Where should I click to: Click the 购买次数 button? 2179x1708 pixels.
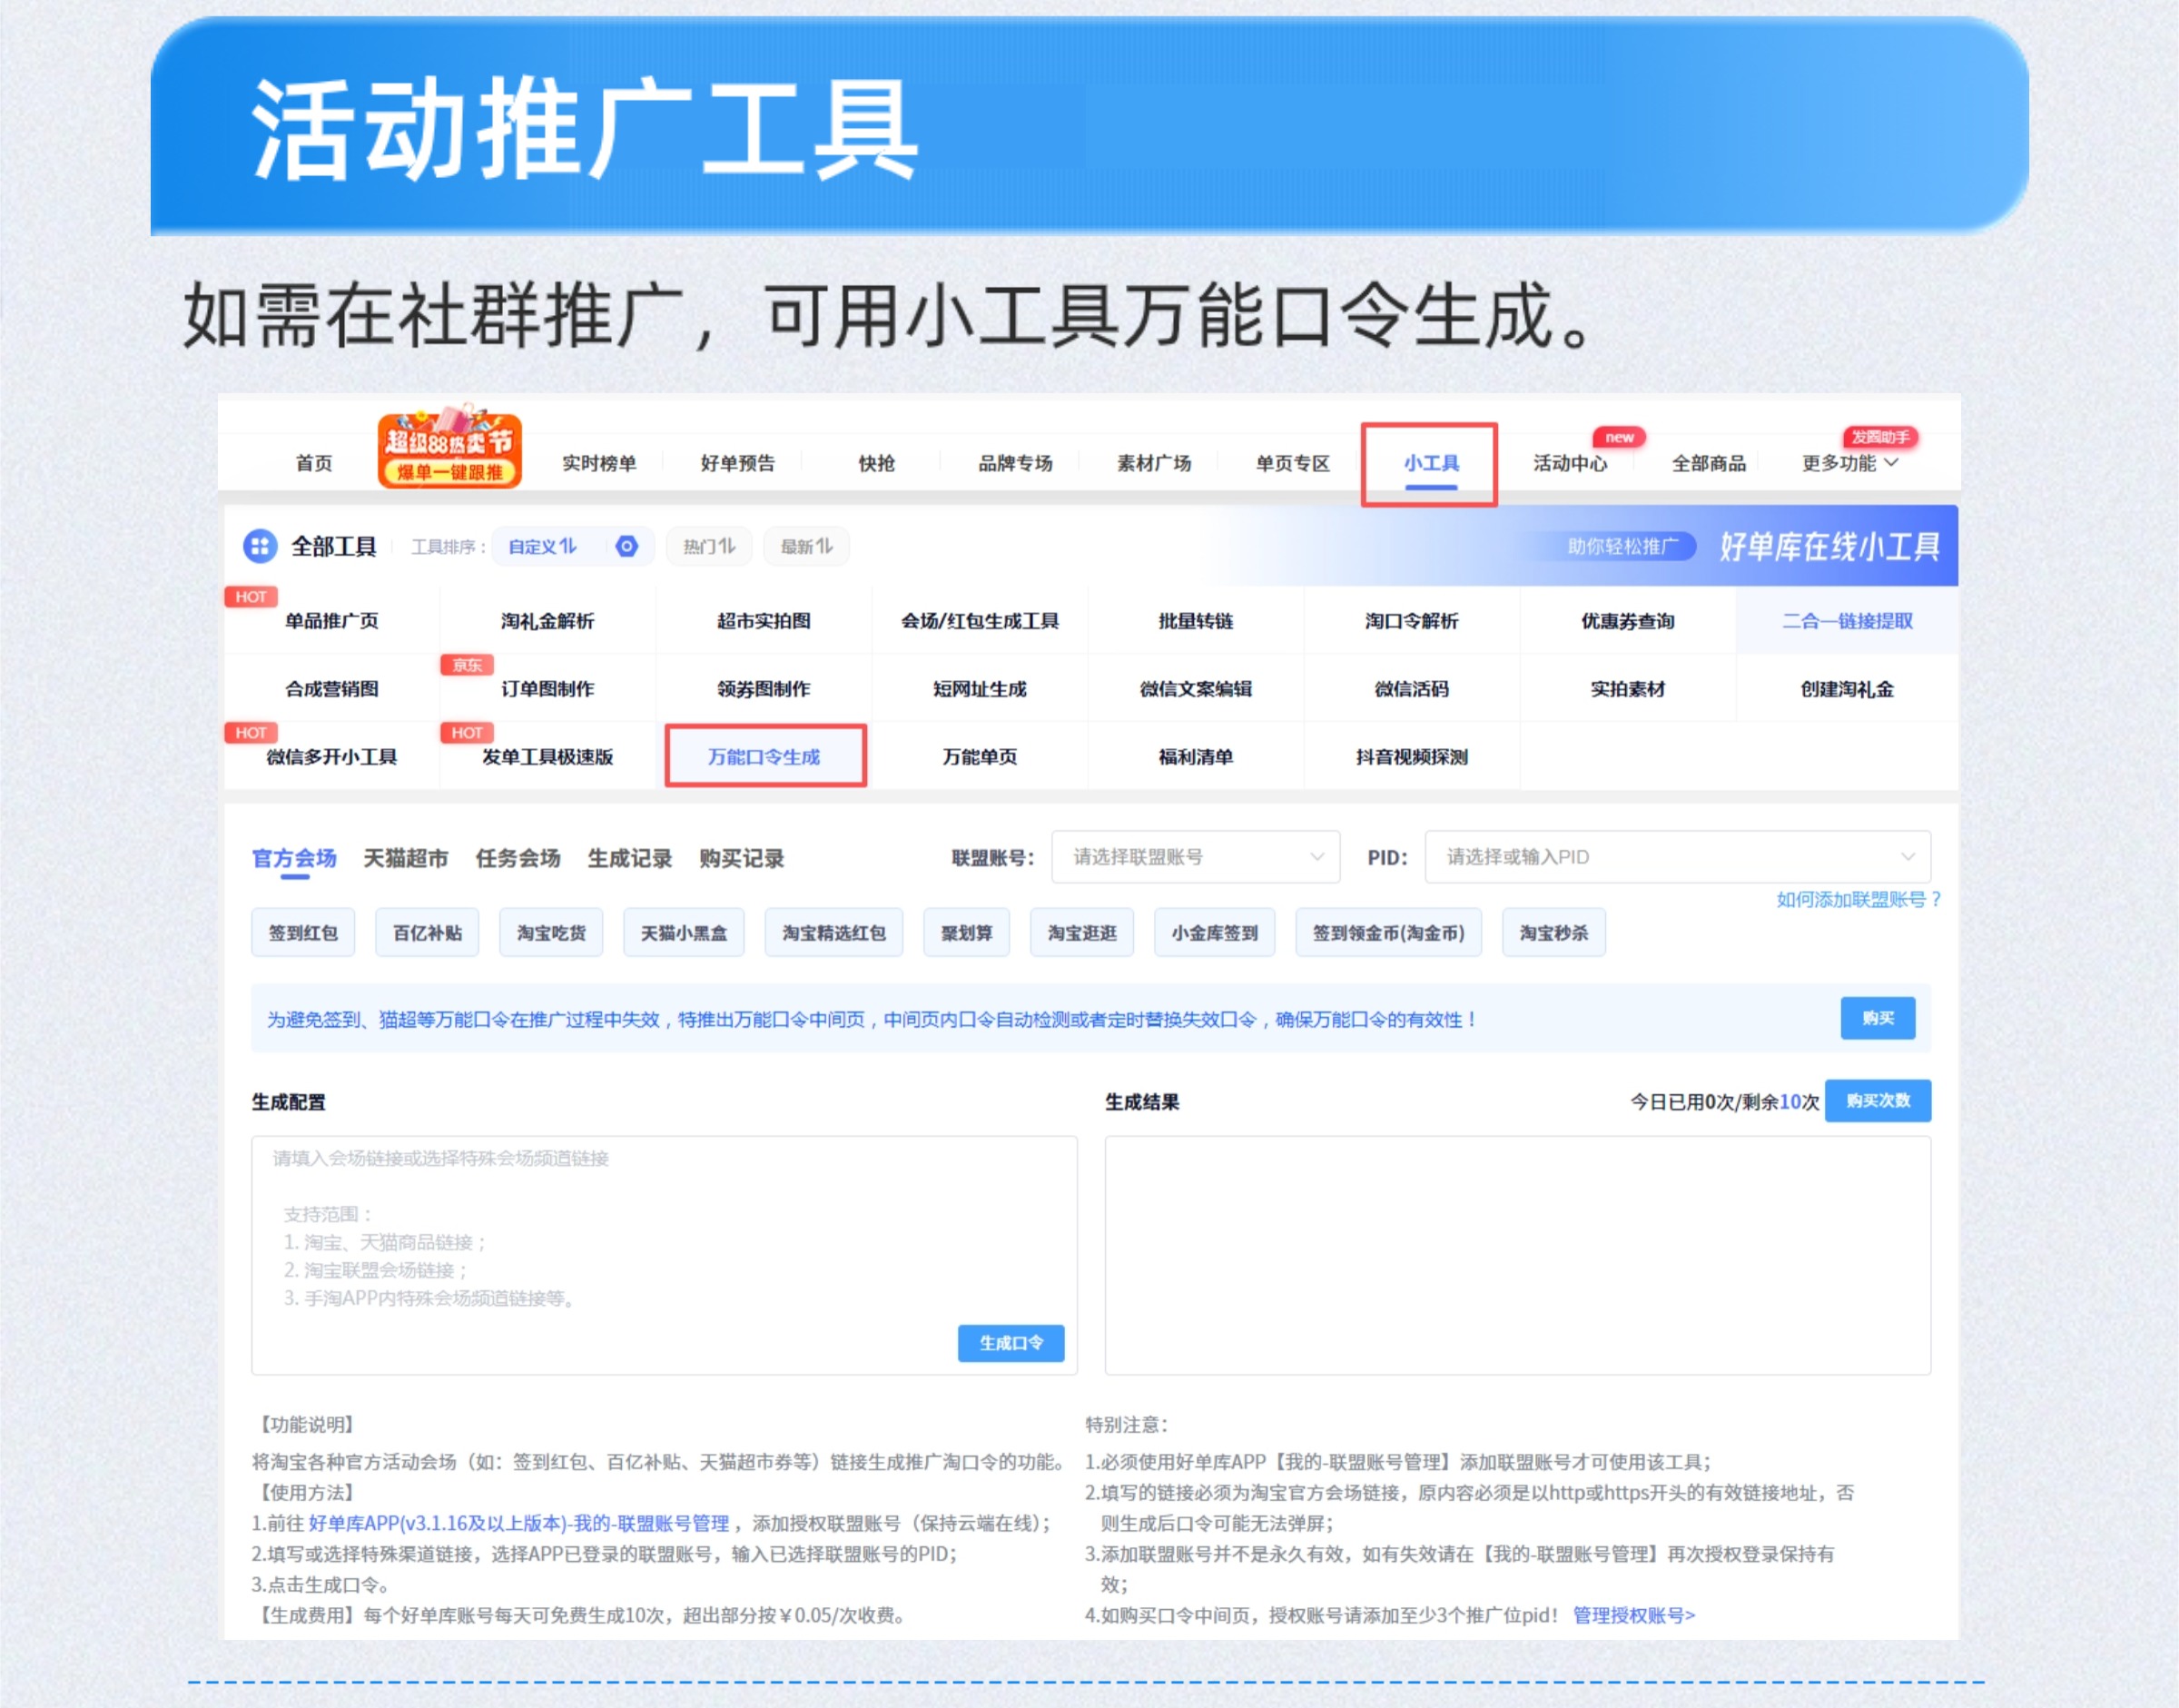coord(1877,1100)
